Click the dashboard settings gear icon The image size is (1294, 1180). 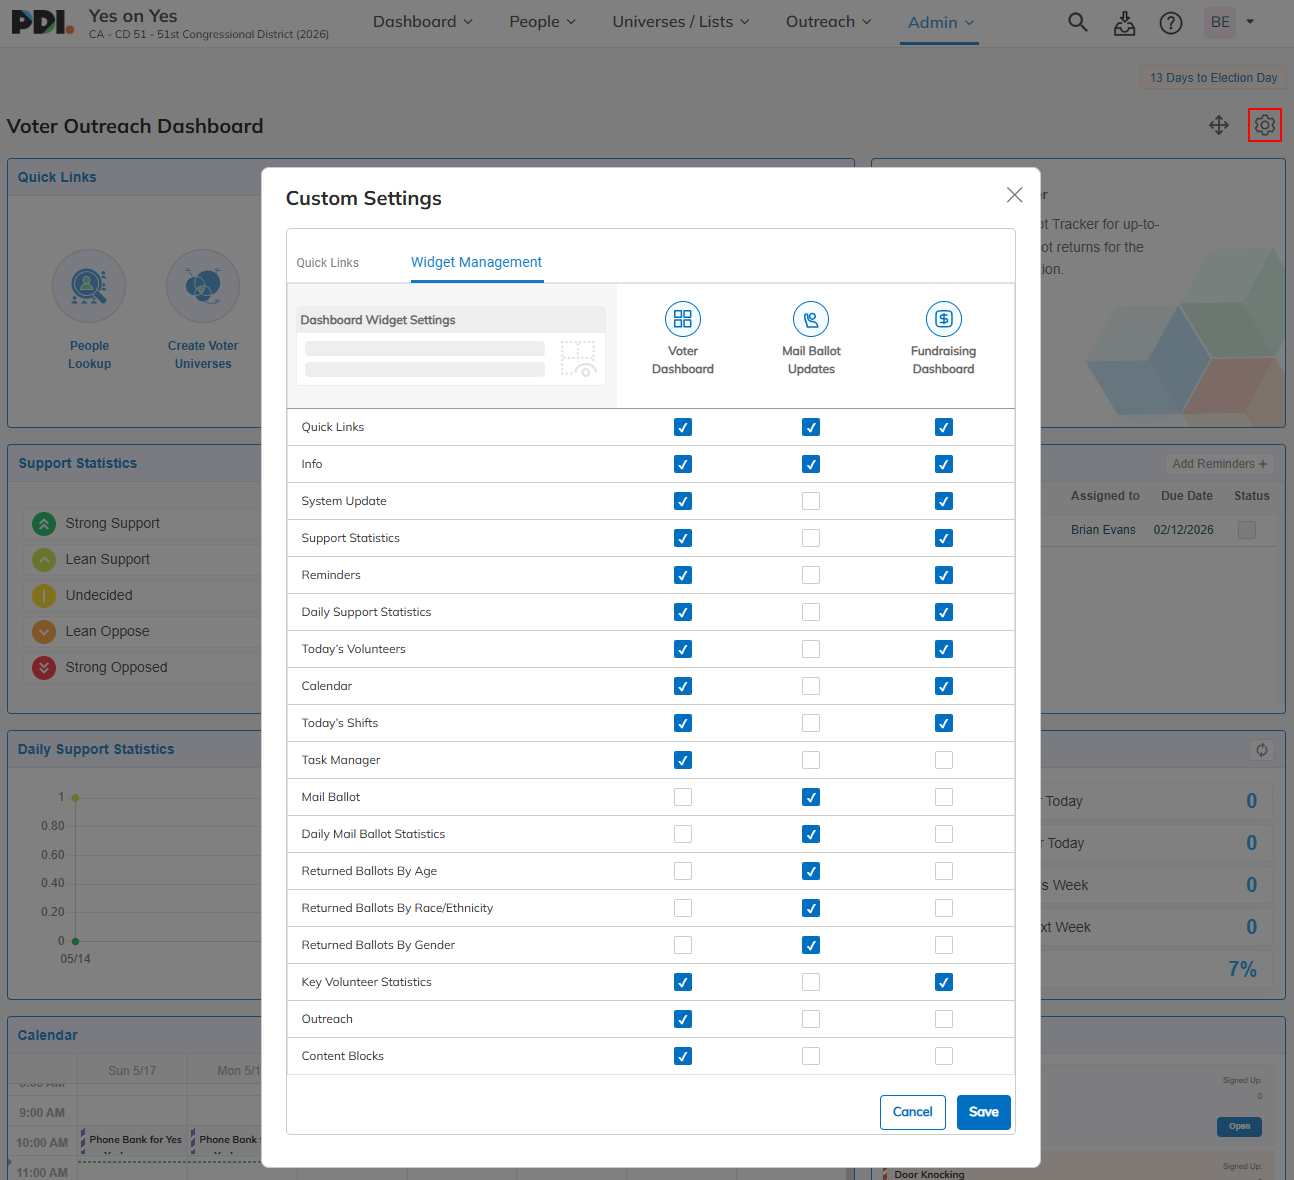(x=1265, y=125)
